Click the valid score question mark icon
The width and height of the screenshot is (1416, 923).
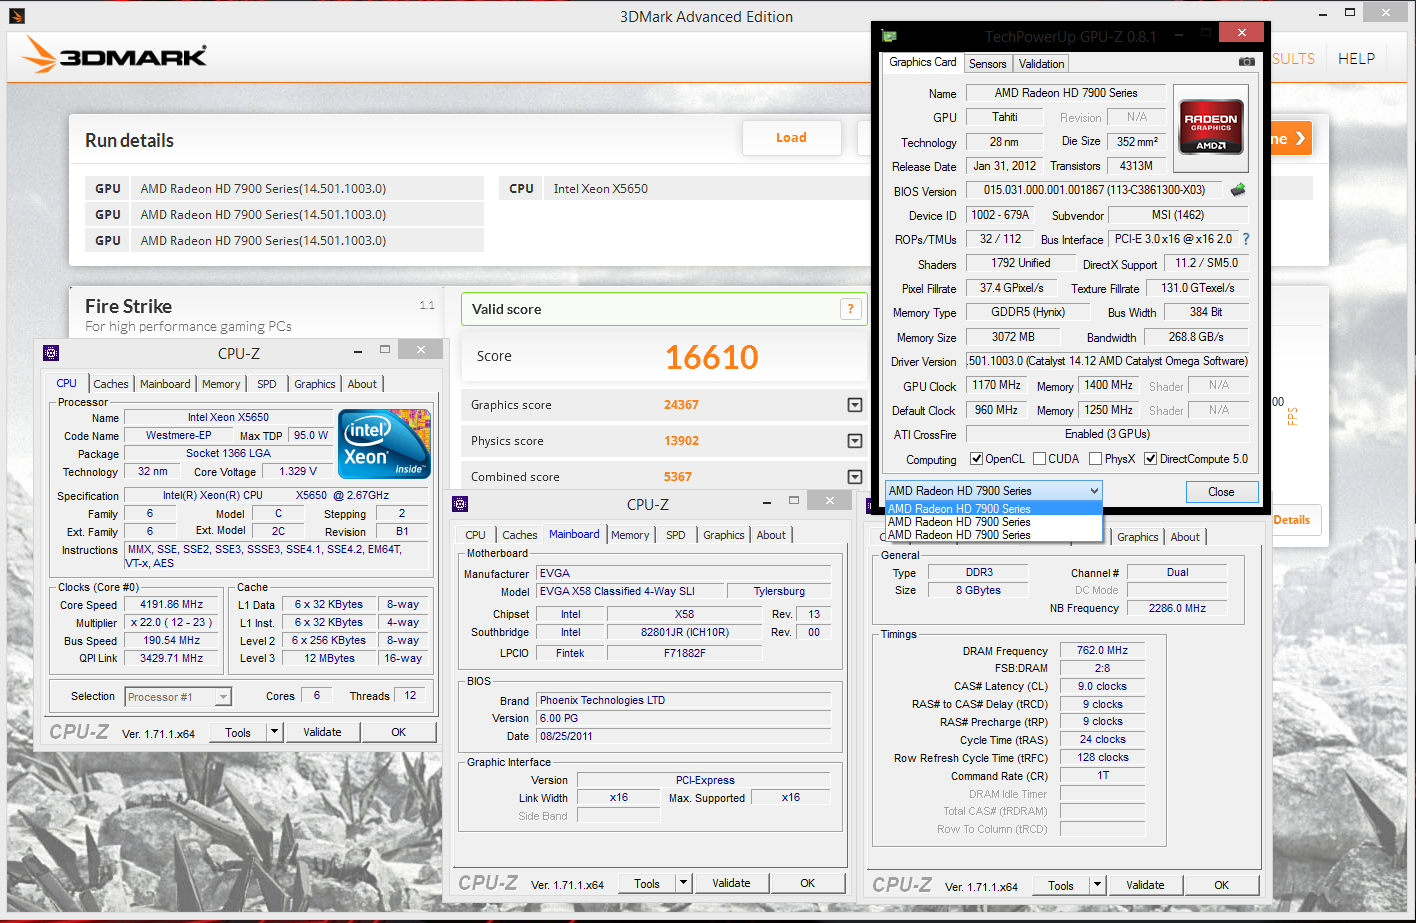click(x=851, y=309)
